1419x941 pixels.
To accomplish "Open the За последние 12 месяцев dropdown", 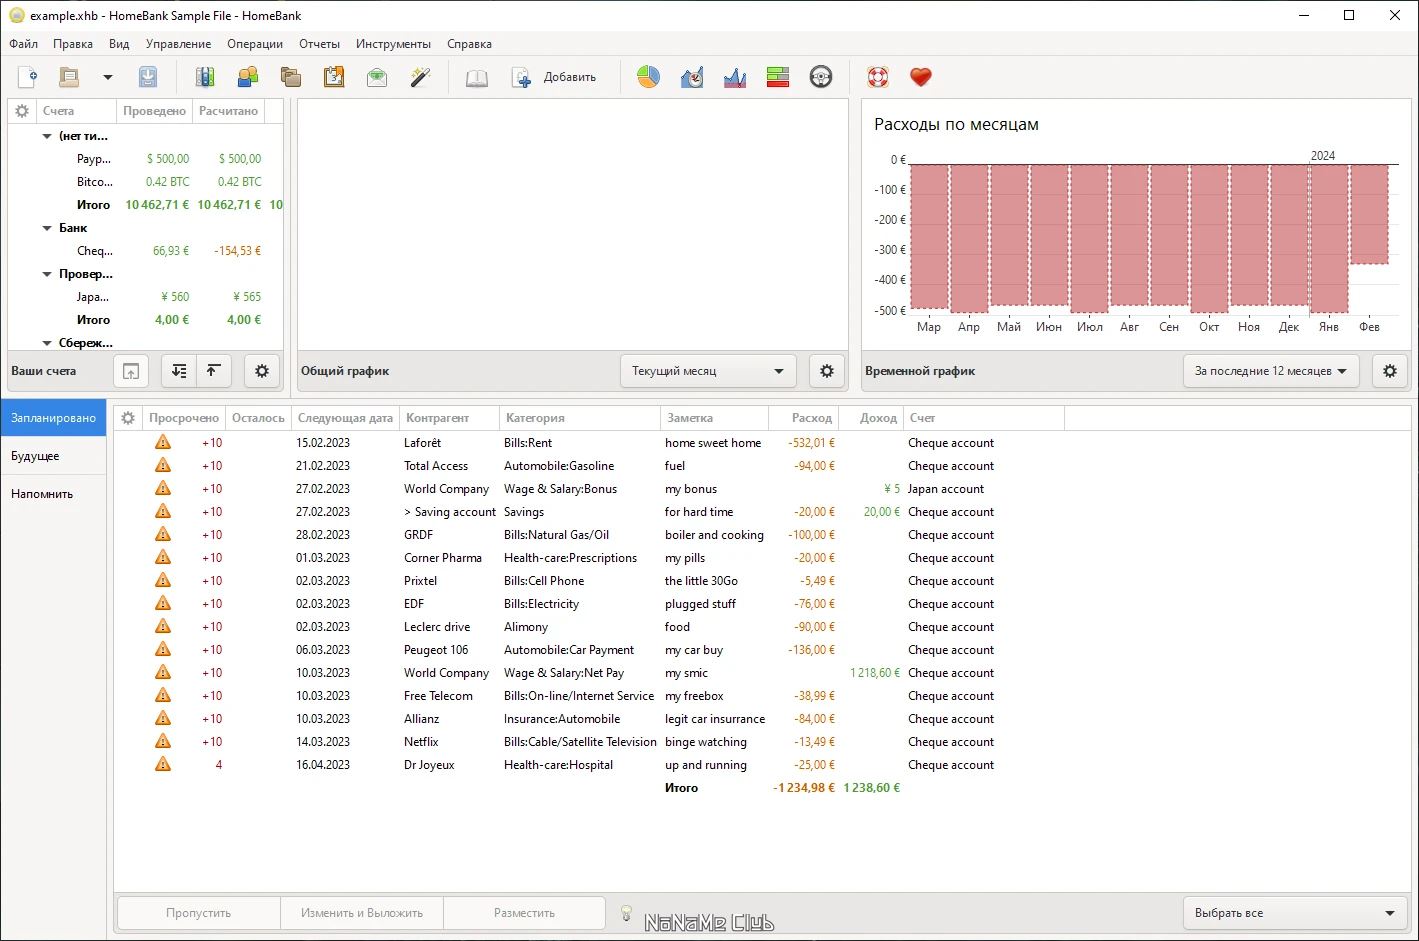I will pyautogui.click(x=1271, y=371).
